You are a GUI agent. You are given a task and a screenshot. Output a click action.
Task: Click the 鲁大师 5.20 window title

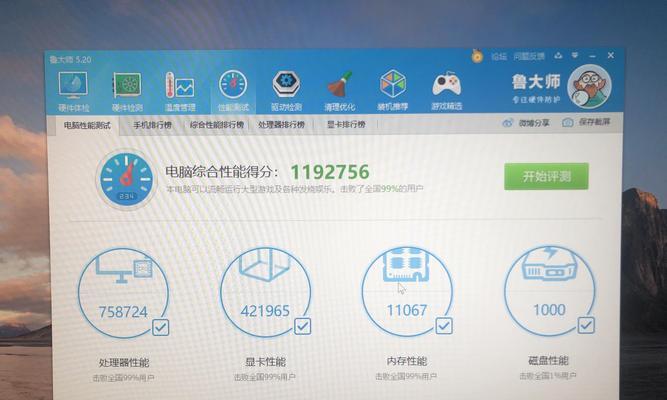[x=70, y=60]
